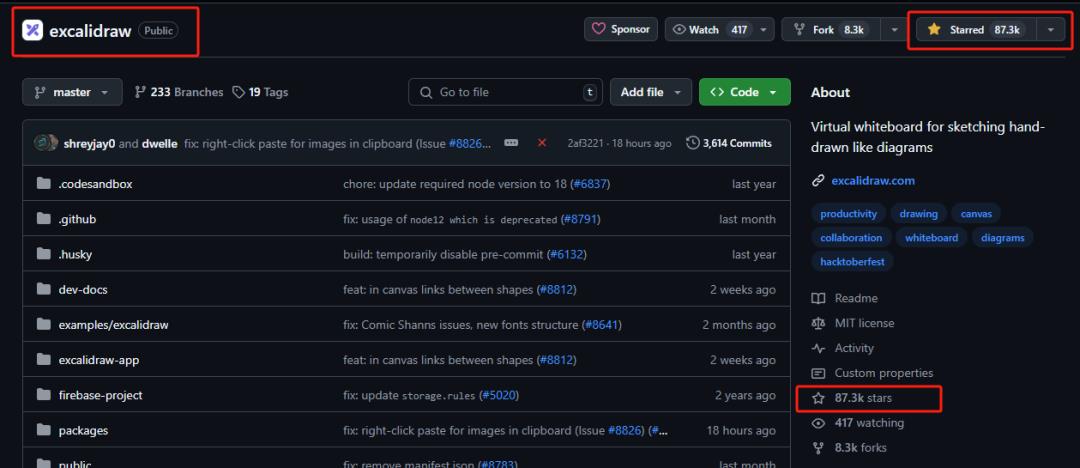
Task: Open Custom properties link
Action: pos(872,373)
